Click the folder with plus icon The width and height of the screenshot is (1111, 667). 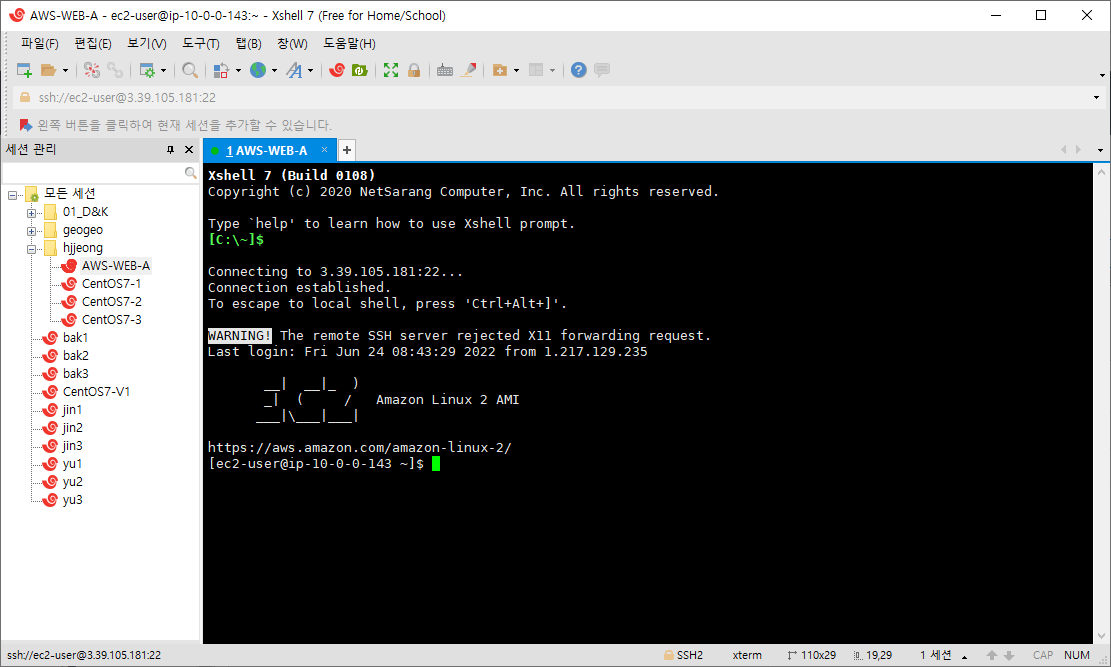(x=500, y=70)
